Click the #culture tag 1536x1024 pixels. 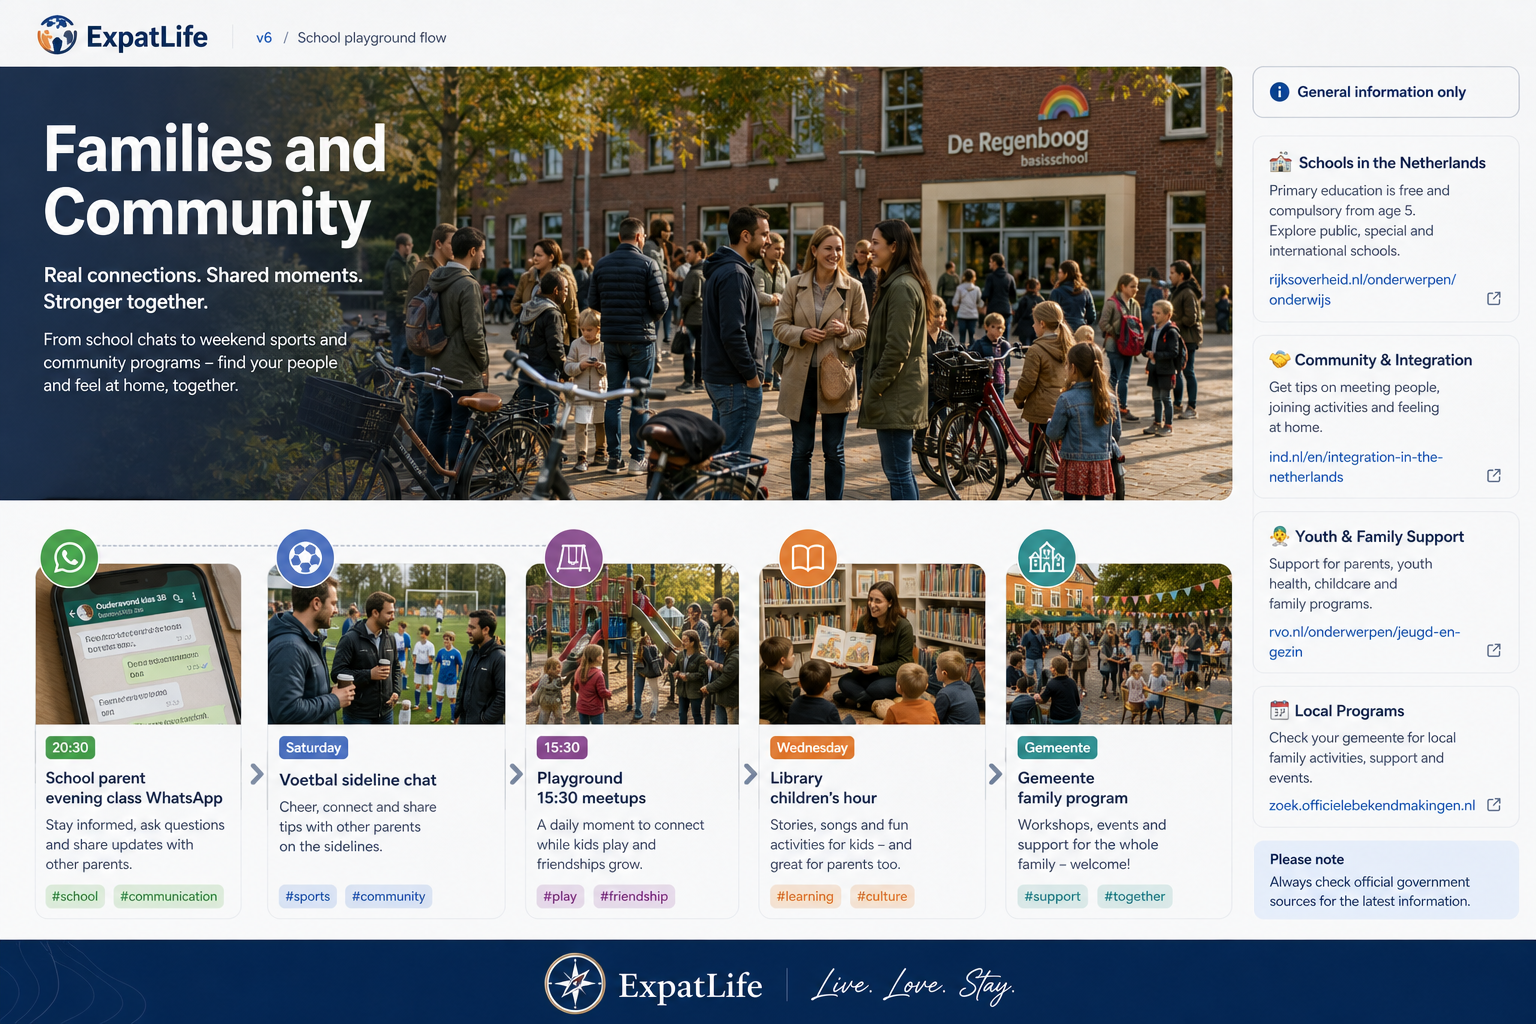[x=882, y=896]
